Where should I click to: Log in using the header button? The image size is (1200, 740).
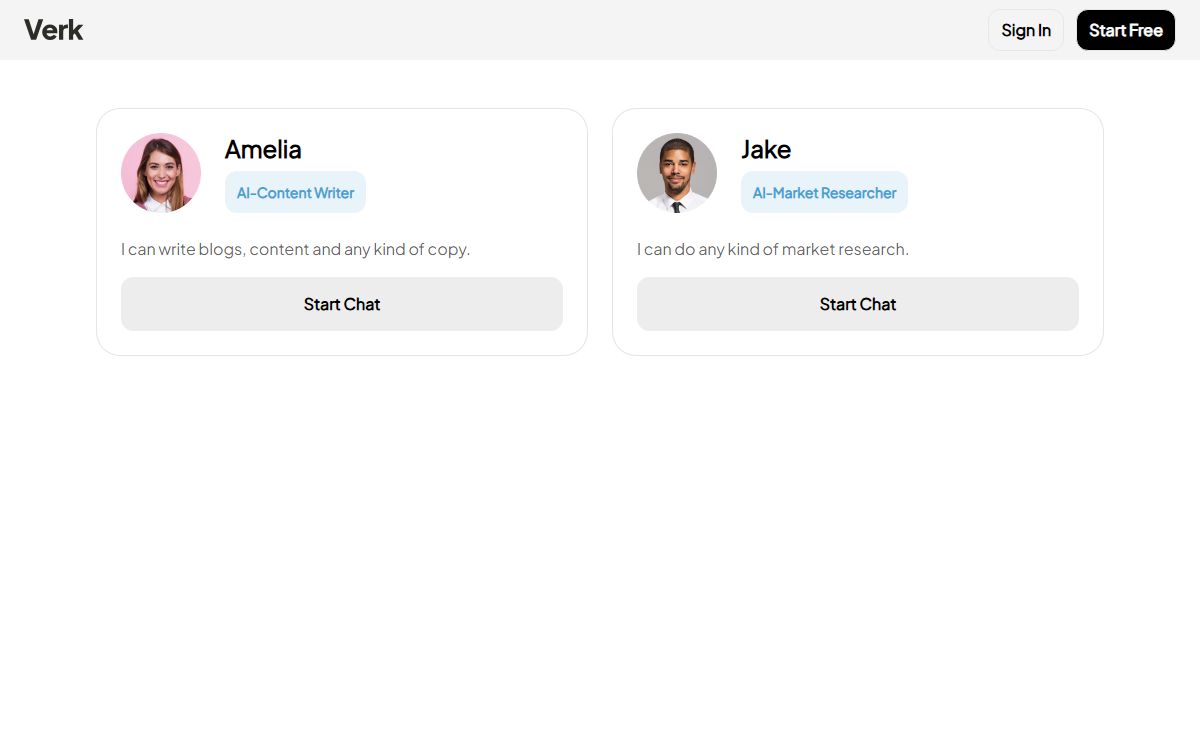1026,30
